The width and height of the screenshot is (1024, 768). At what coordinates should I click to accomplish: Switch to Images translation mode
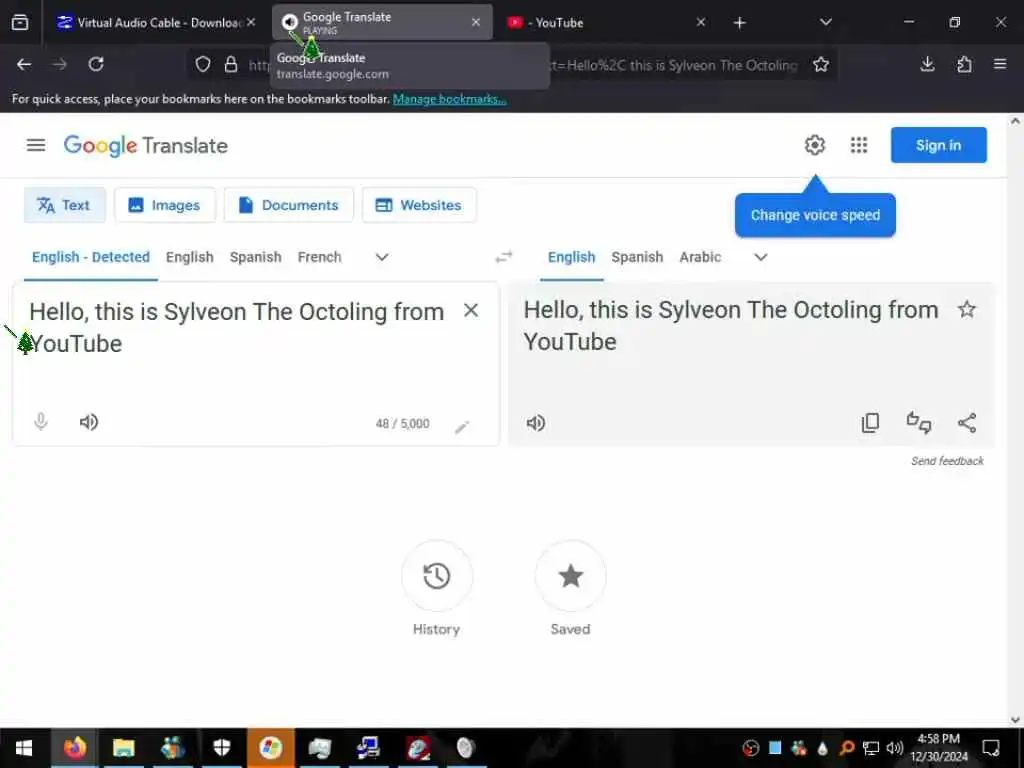165,205
